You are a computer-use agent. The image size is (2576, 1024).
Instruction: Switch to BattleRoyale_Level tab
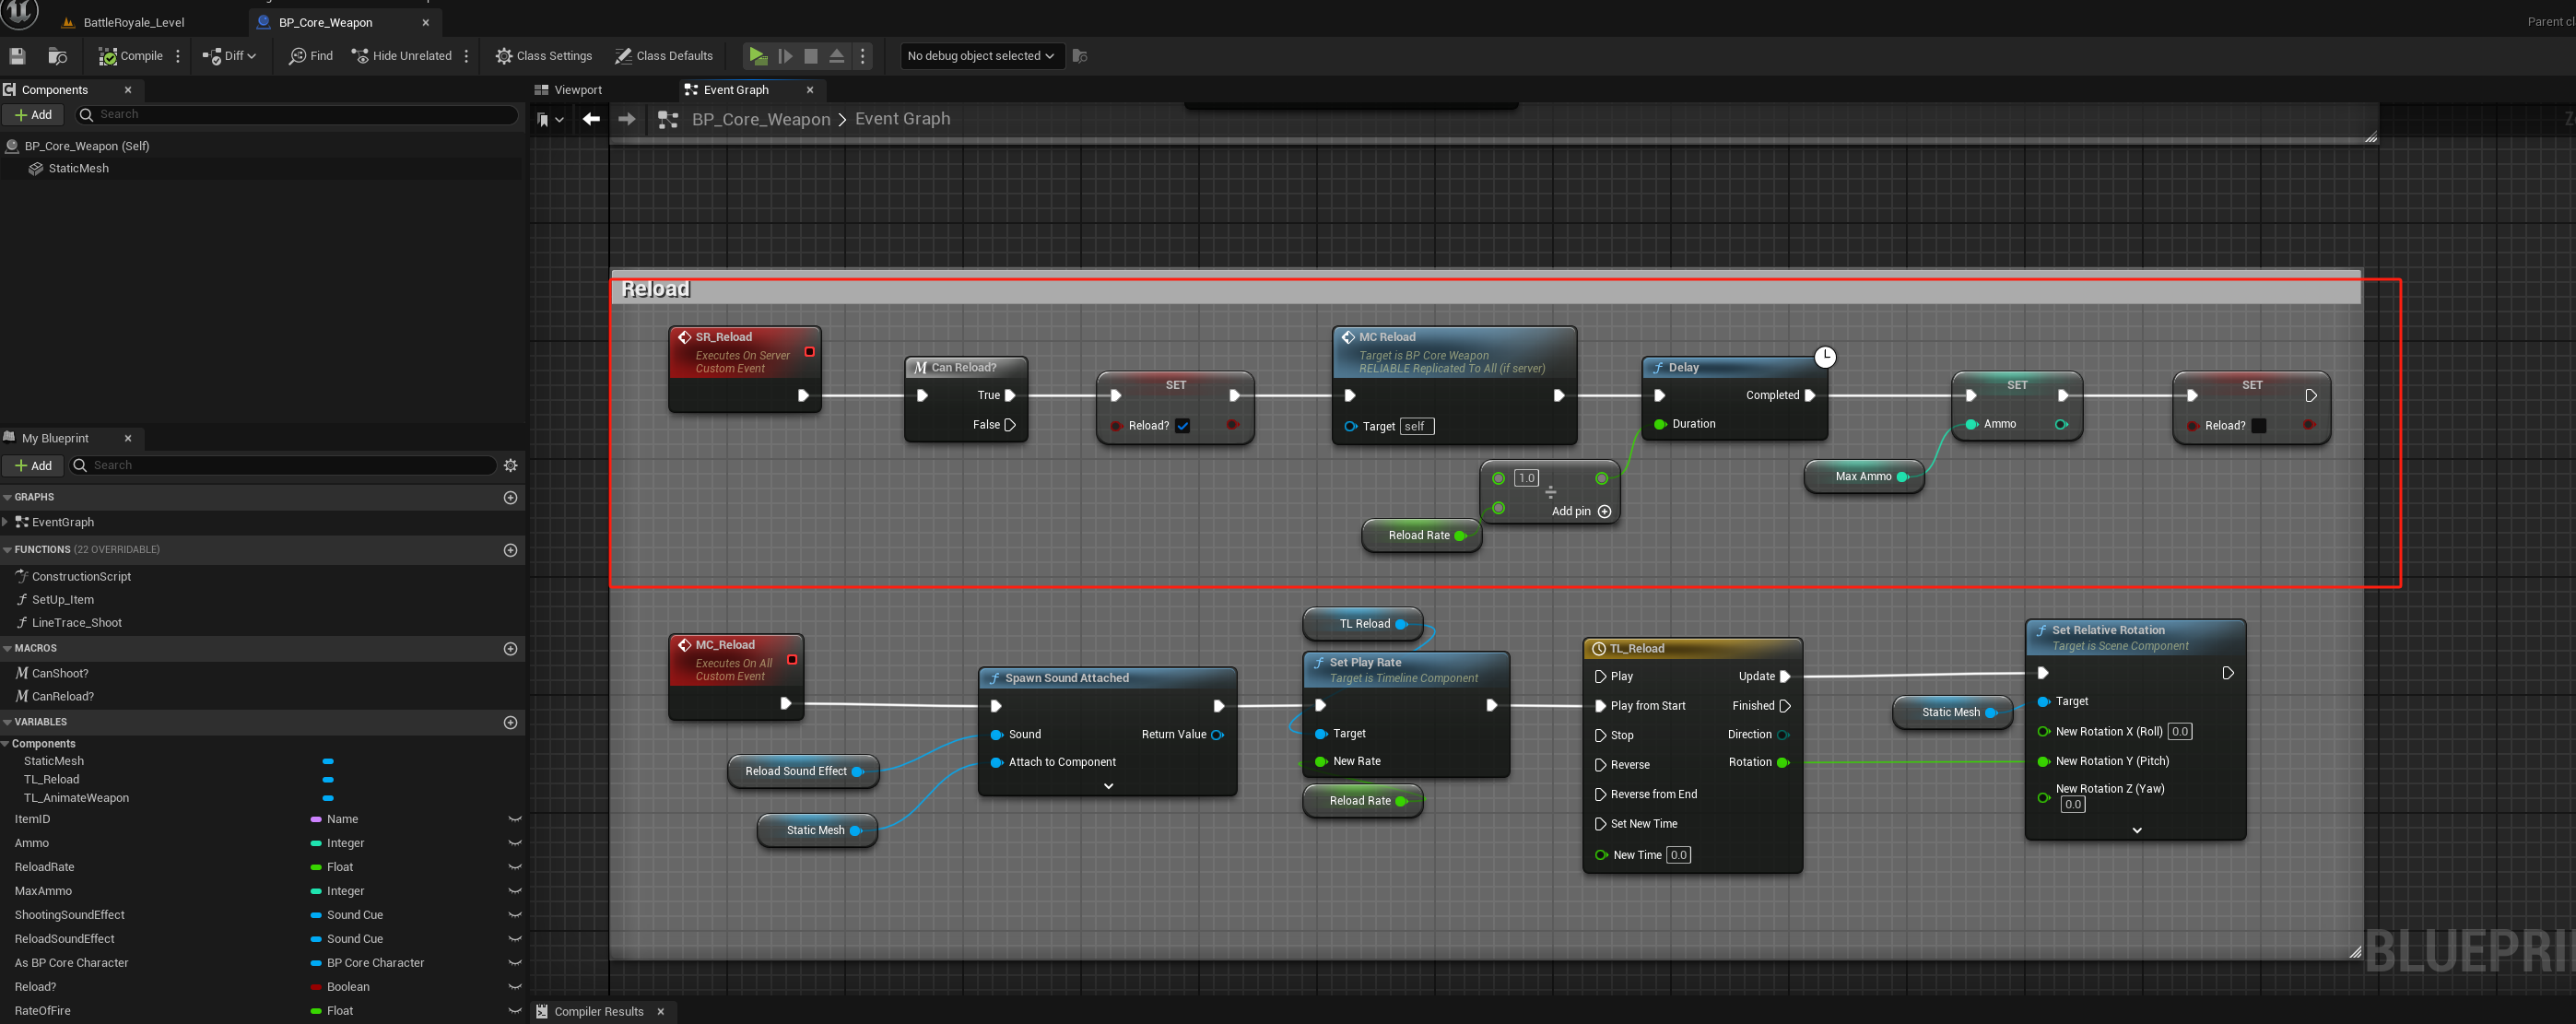[133, 22]
